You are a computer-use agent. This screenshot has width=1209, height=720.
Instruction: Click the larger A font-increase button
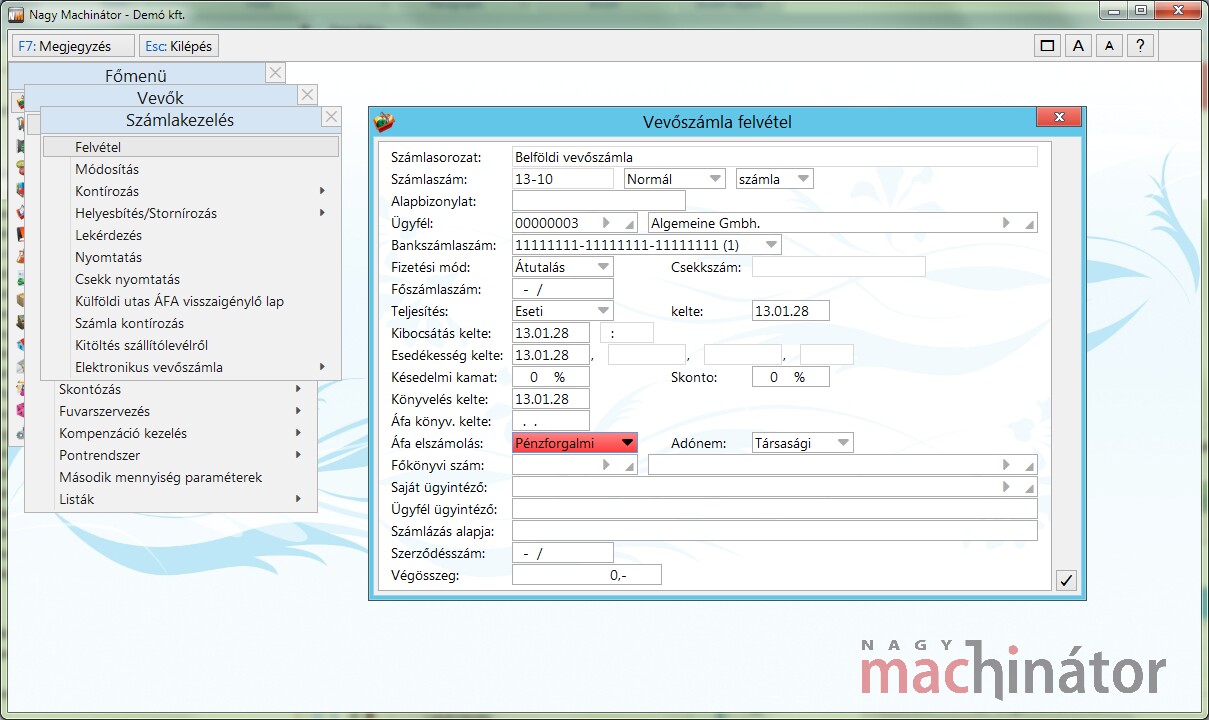pos(1078,46)
